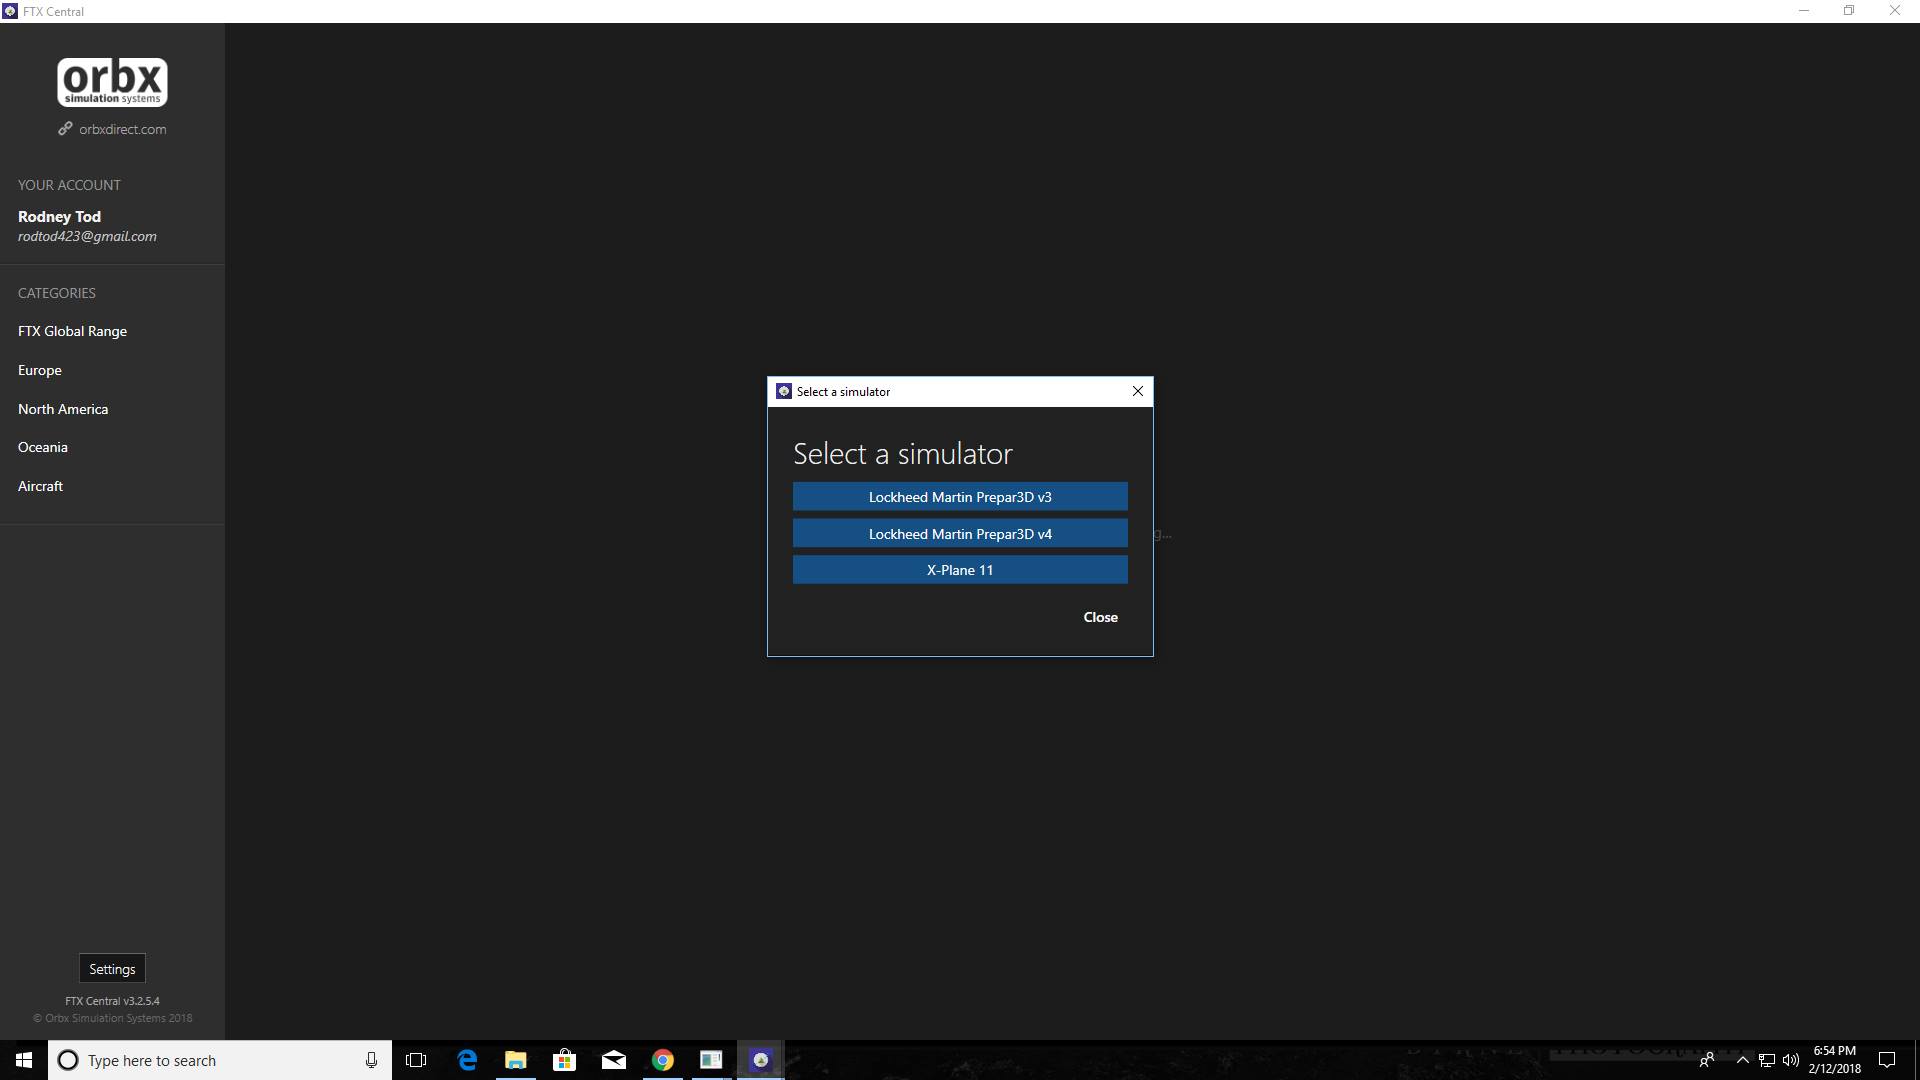Viewport: 1920px width, 1080px height.
Task: Click the Orbx Simulation Systems logo
Action: pyautogui.click(x=111, y=81)
